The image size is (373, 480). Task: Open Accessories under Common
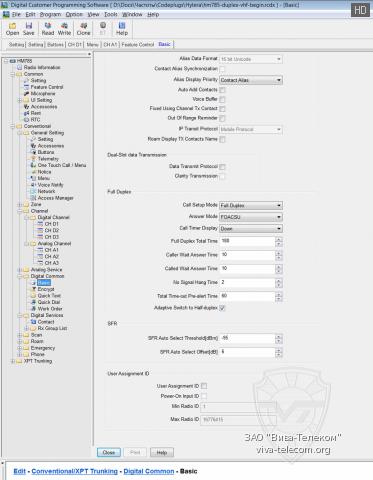tap(44, 107)
